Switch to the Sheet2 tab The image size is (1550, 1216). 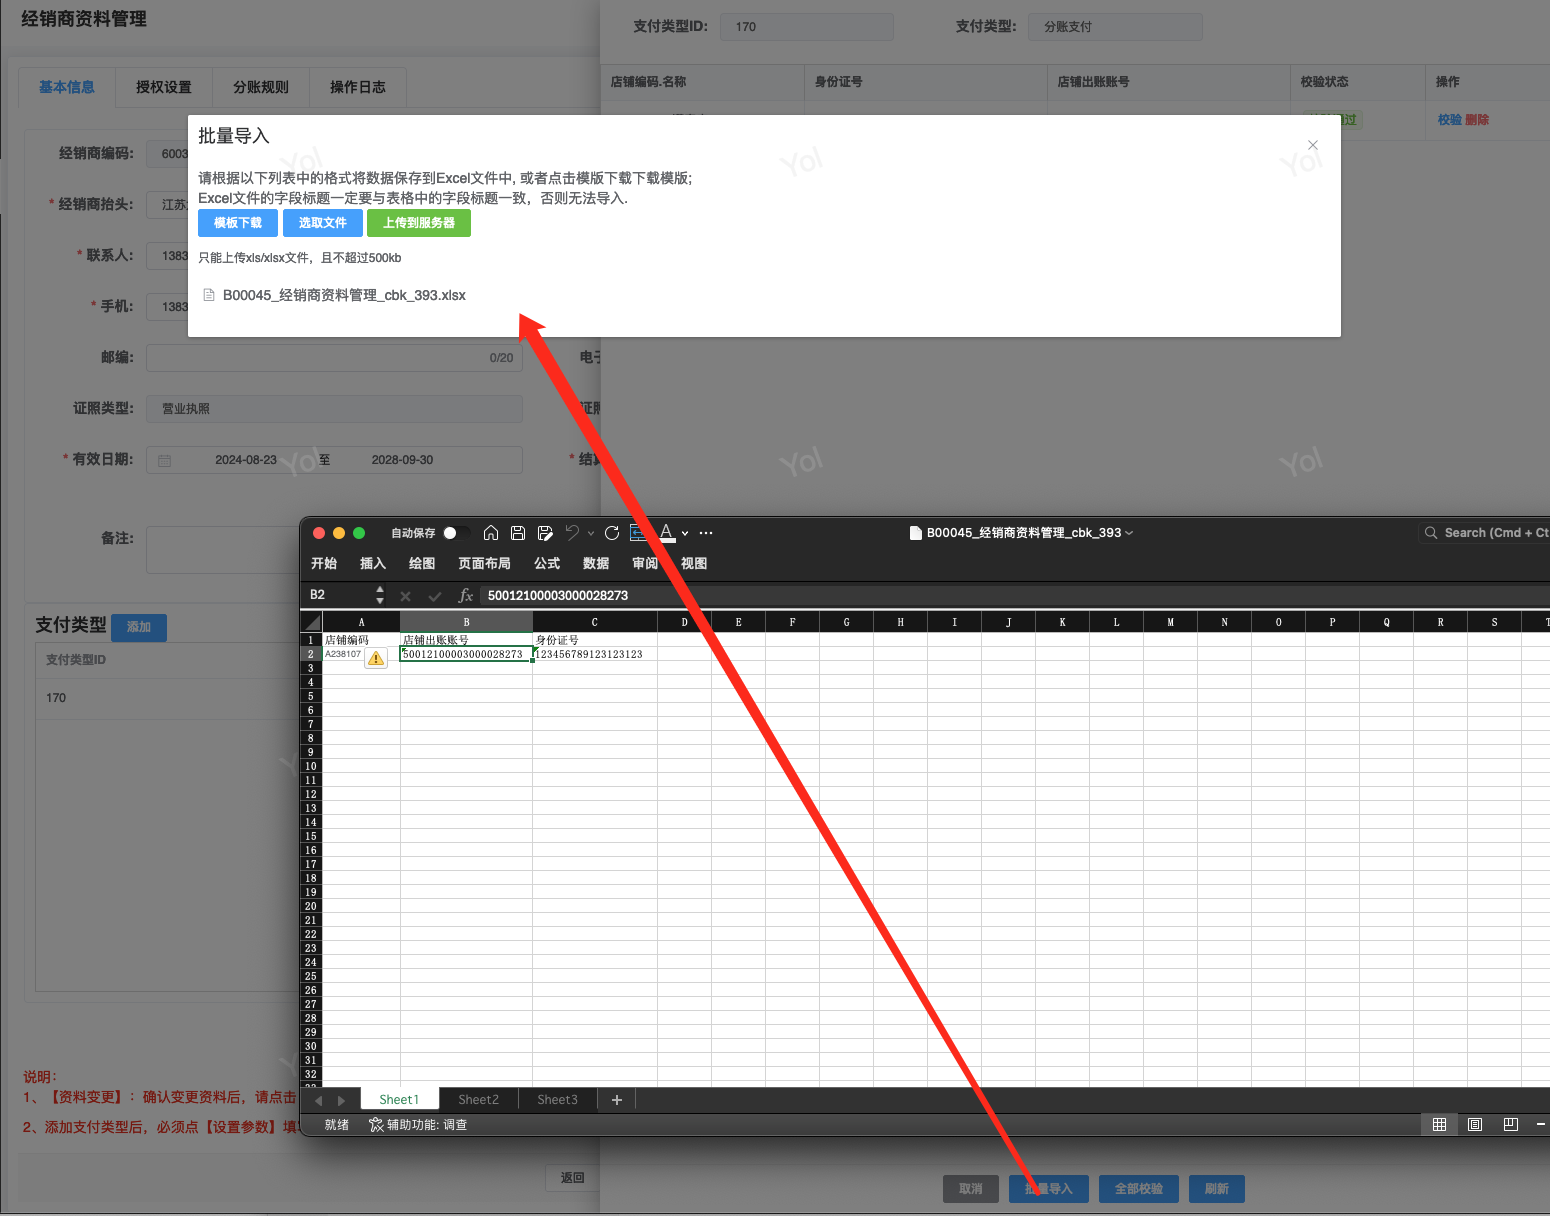[x=478, y=1100]
